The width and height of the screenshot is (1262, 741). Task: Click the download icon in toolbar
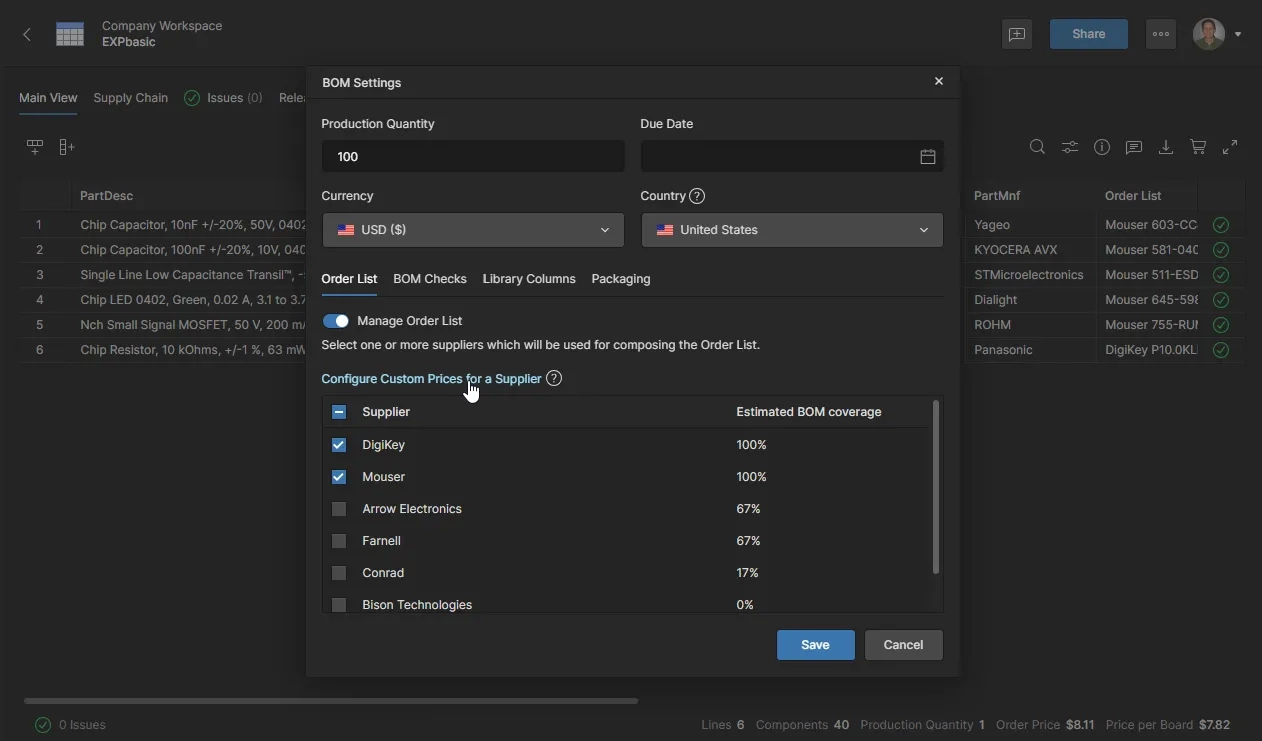1166,147
